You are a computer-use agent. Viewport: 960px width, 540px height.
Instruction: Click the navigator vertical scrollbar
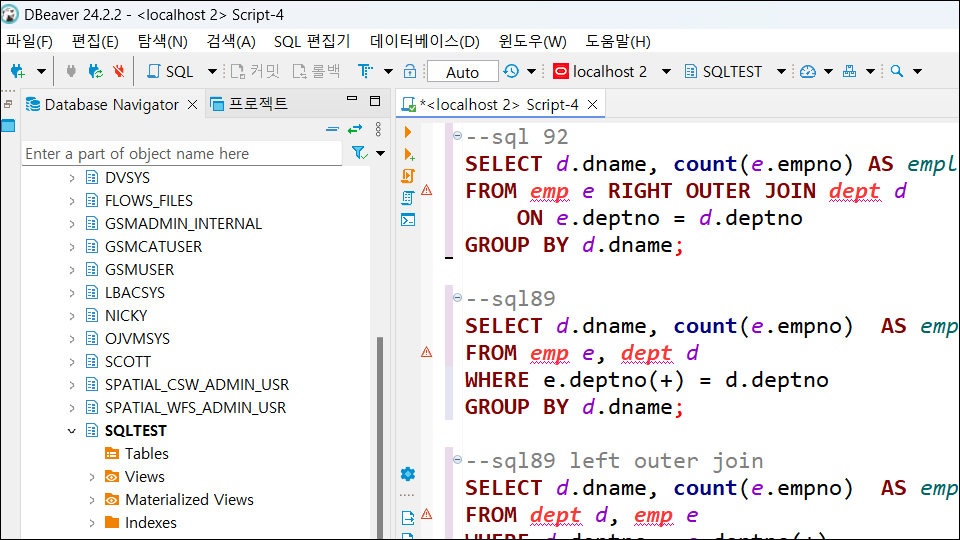click(x=380, y=437)
